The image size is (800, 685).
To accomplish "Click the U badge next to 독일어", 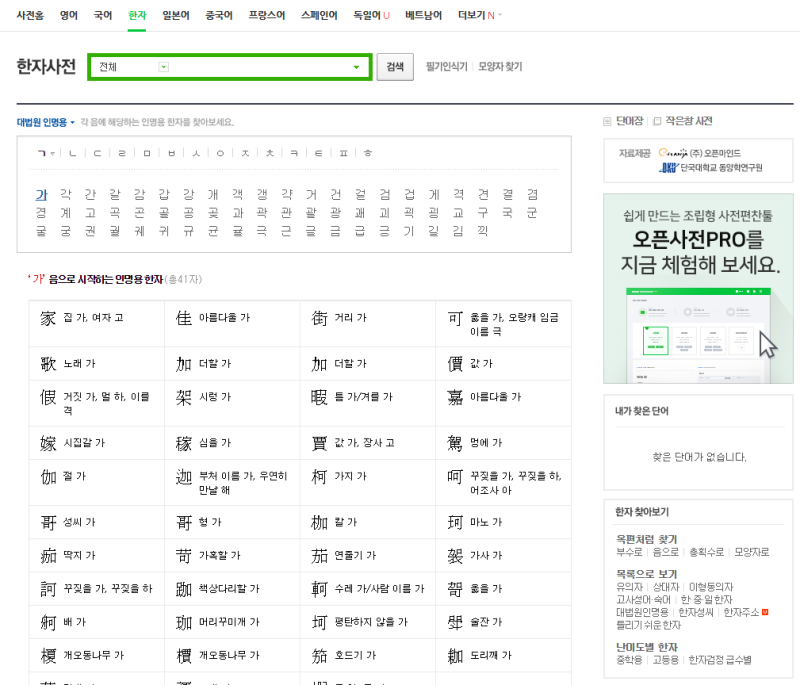I will pos(388,14).
